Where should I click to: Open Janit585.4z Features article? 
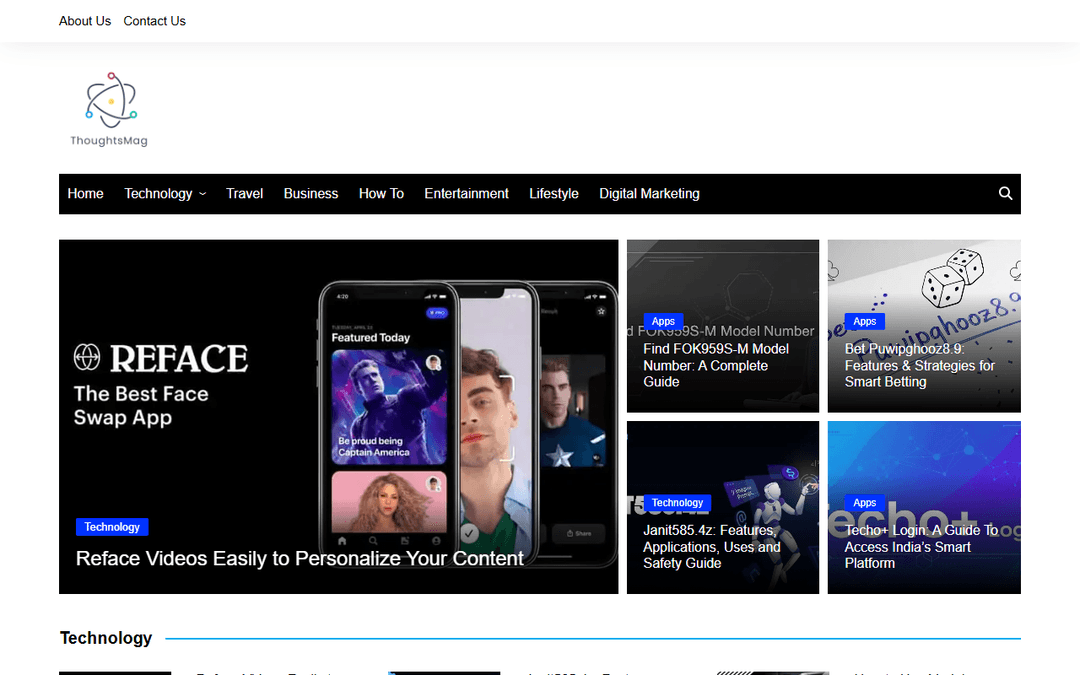tap(712, 546)
